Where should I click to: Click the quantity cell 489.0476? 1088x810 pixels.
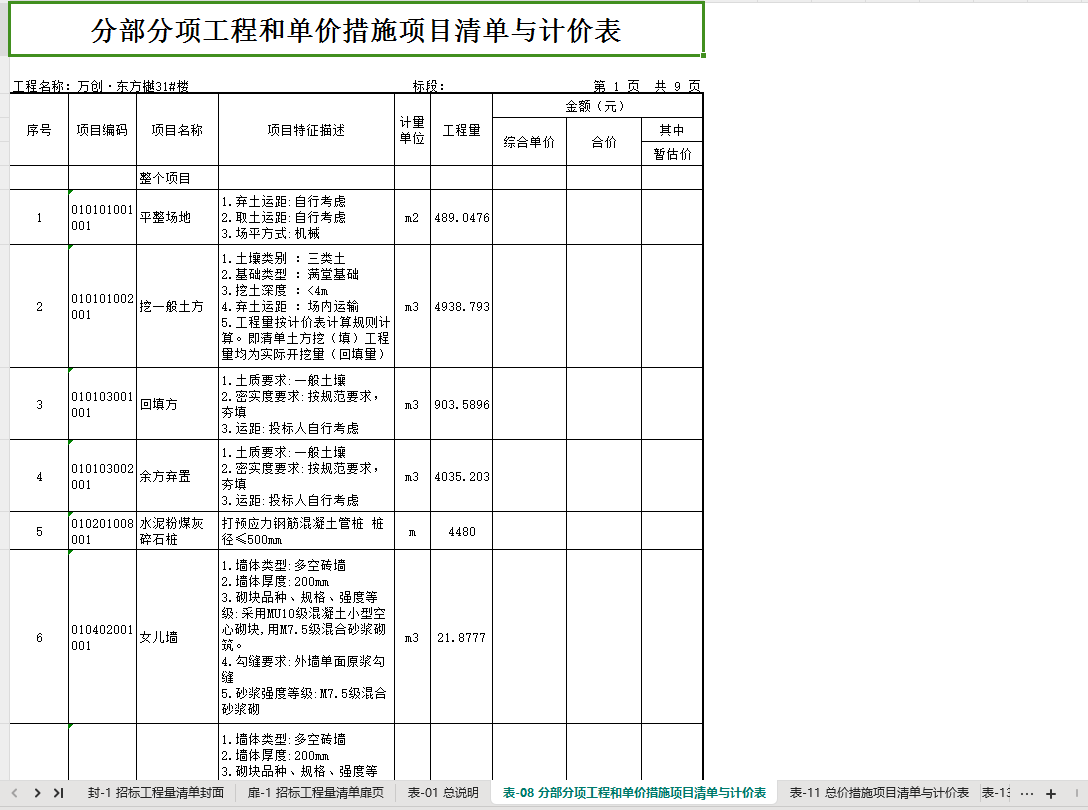(461, 217)
